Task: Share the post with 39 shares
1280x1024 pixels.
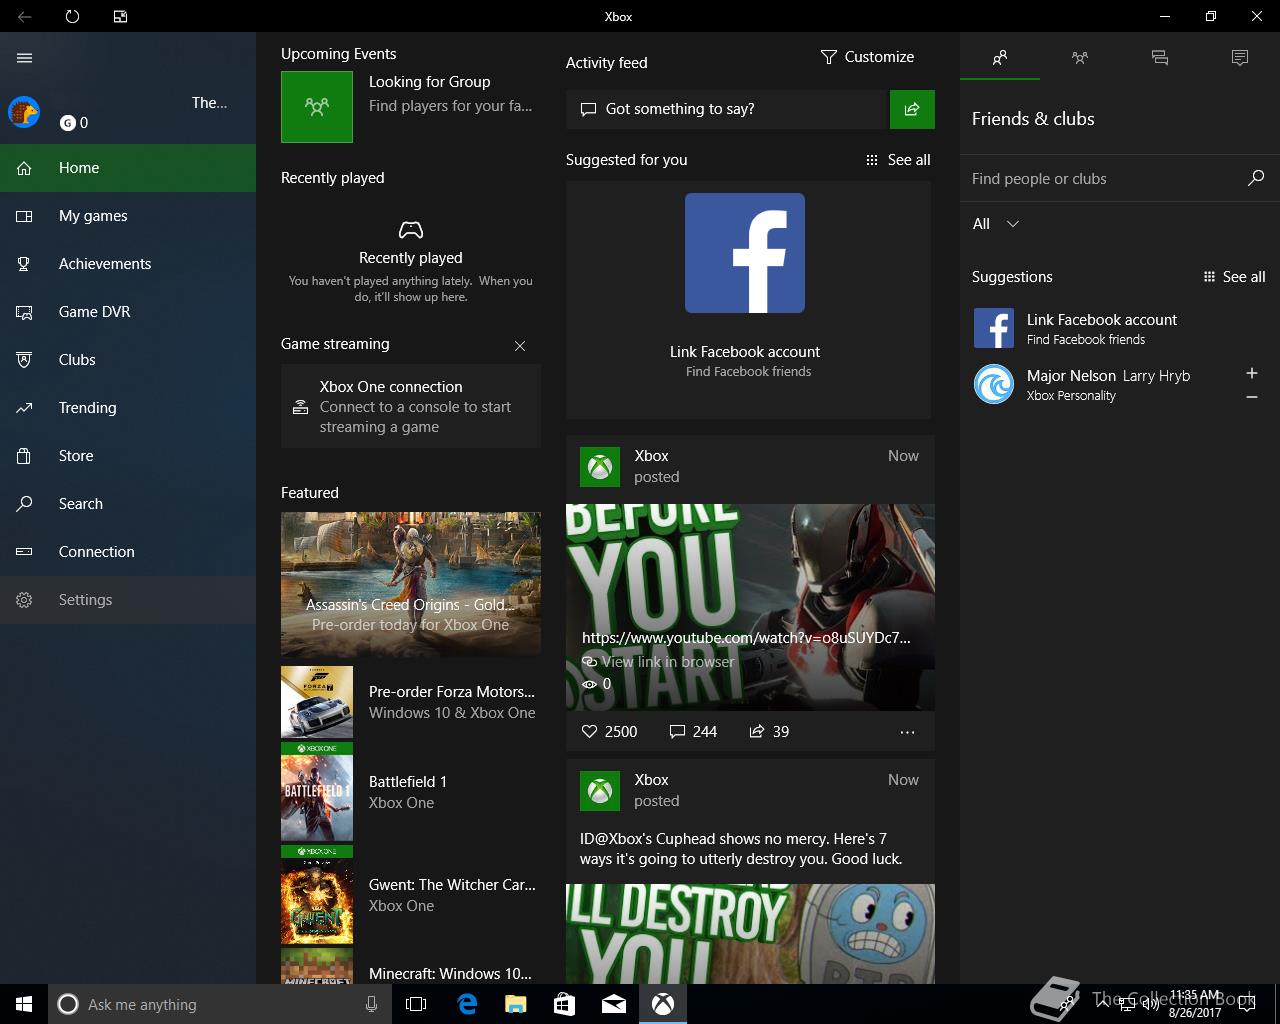Action: 769,732
